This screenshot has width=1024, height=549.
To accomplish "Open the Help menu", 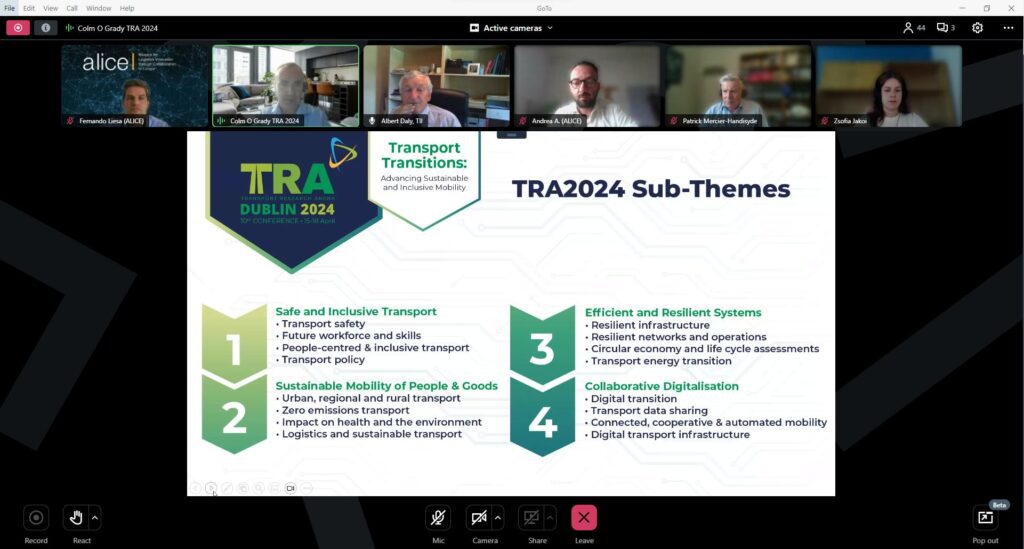I will [x=127, y=8].
